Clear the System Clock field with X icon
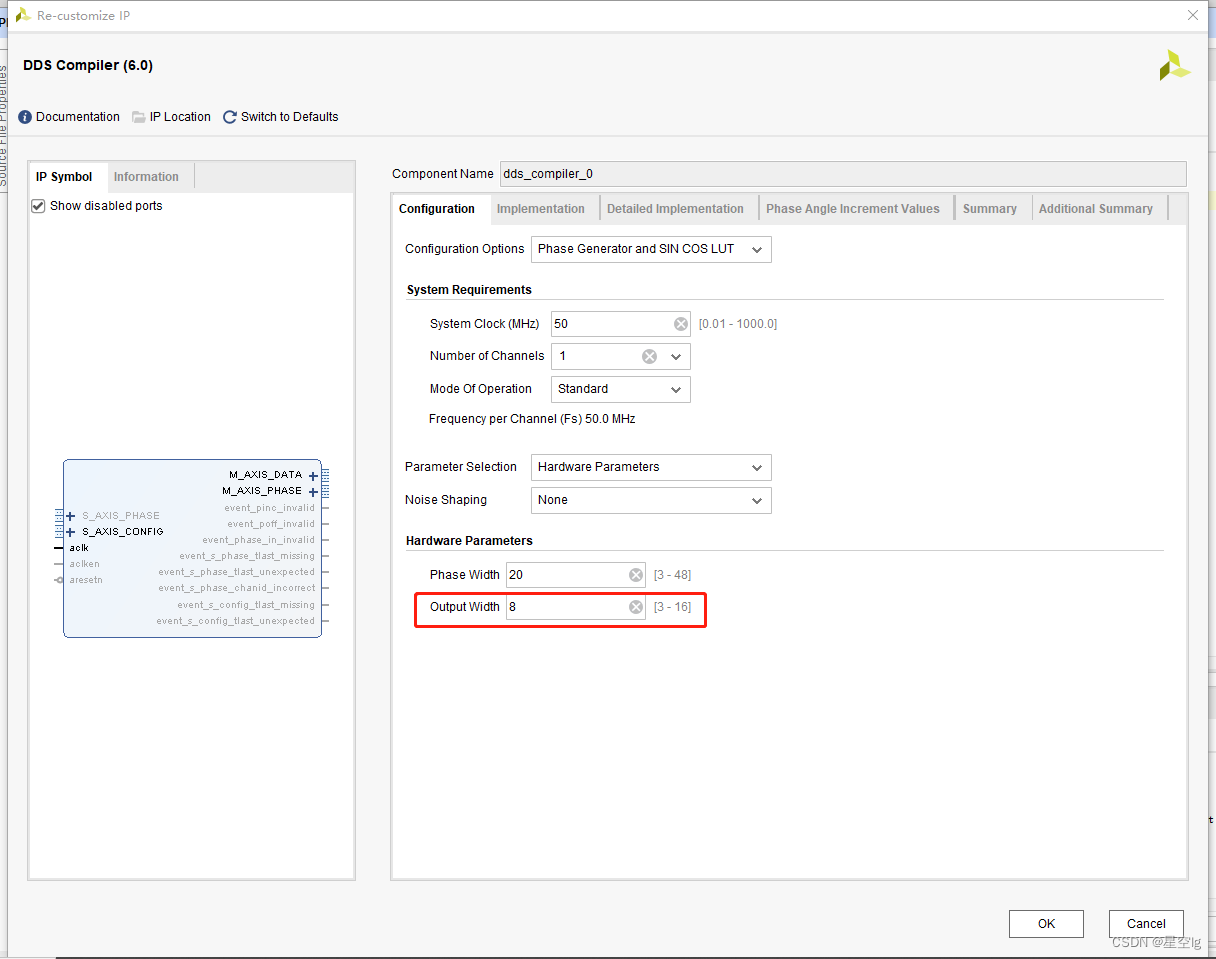This screenshot has height=959, width=1216. coord(681,324)
